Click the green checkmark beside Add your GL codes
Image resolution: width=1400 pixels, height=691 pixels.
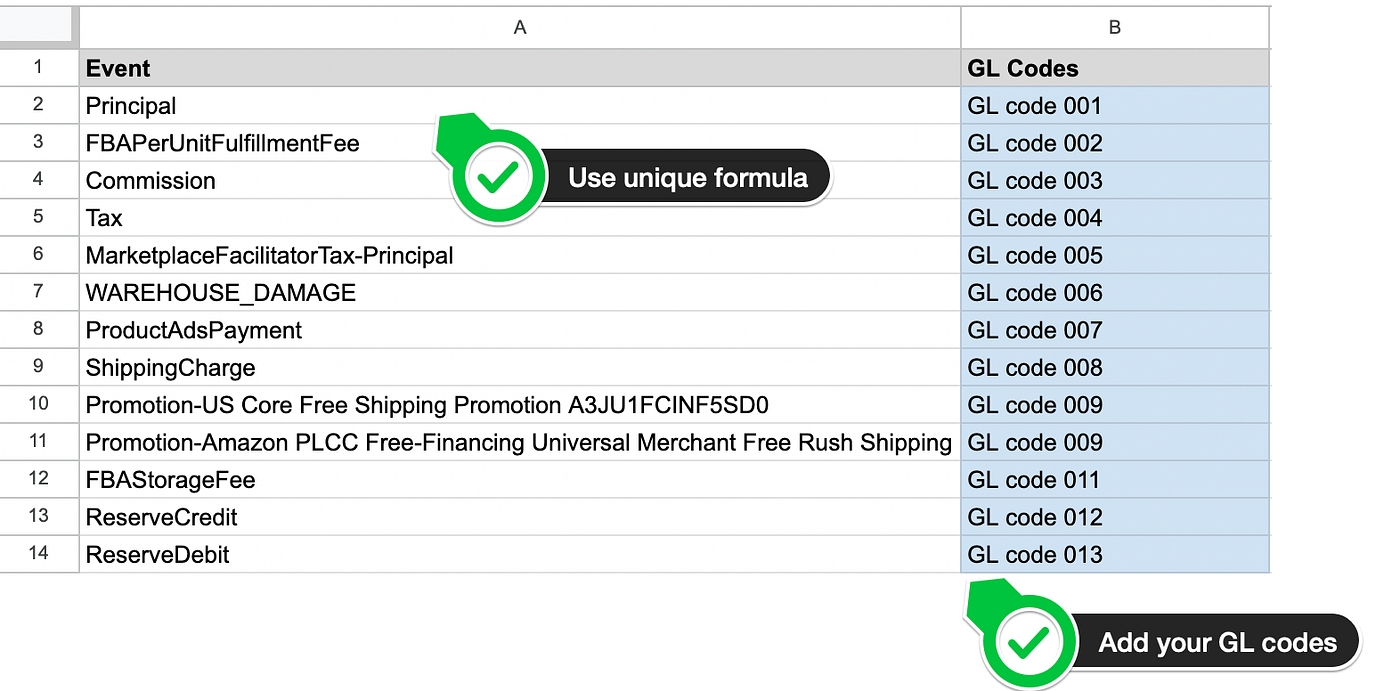point(1029,643)
